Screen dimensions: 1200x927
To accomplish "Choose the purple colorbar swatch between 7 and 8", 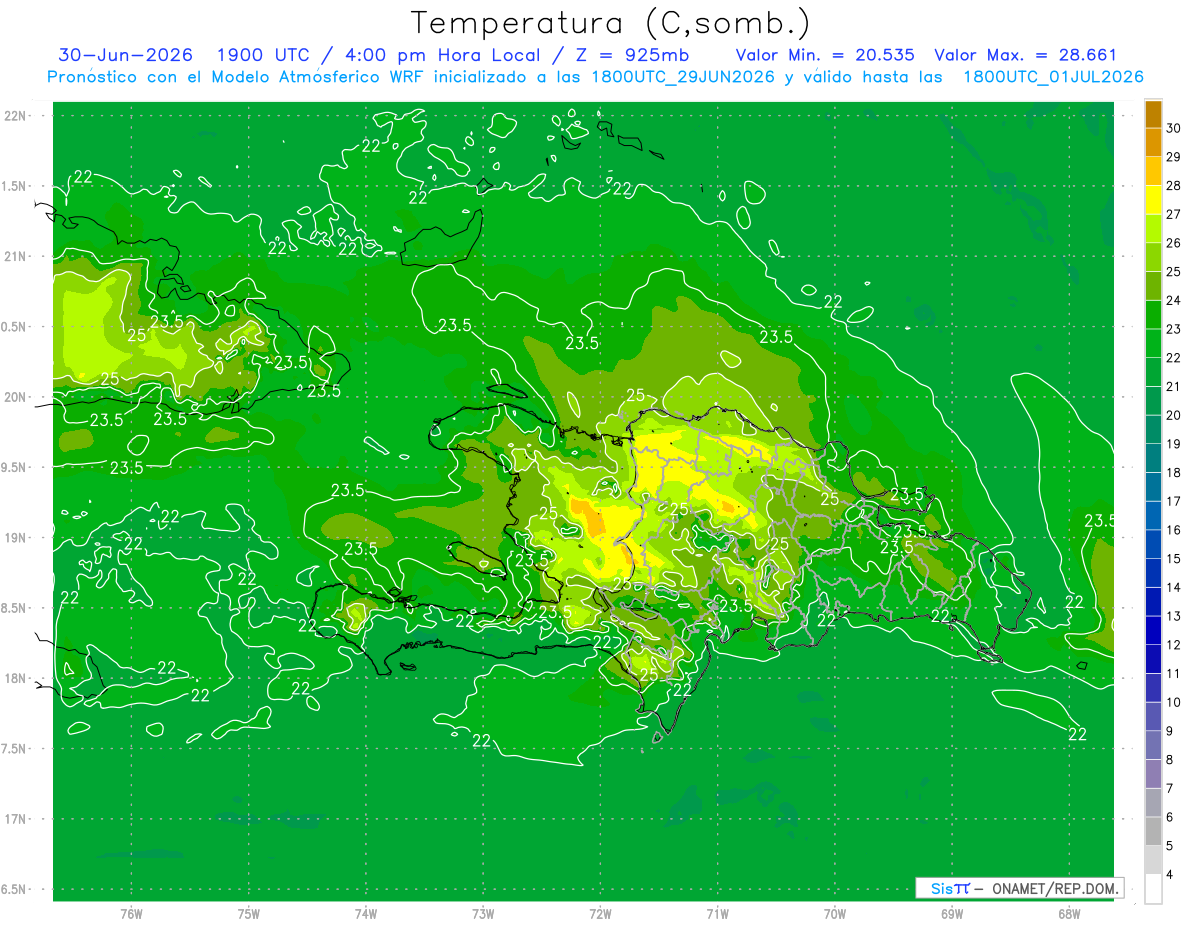I will click(1153, 774).
